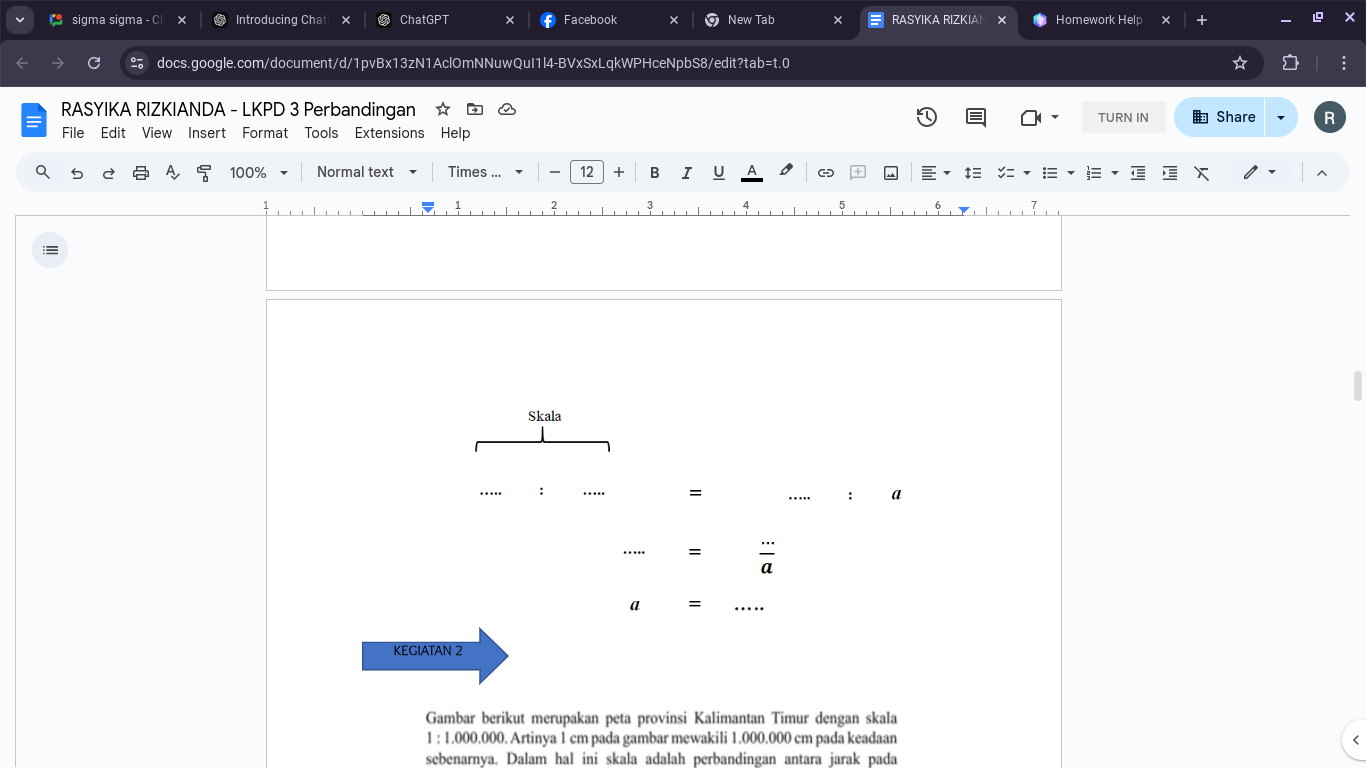Open the Extensions menu
1366x768 pixels.
390,133
